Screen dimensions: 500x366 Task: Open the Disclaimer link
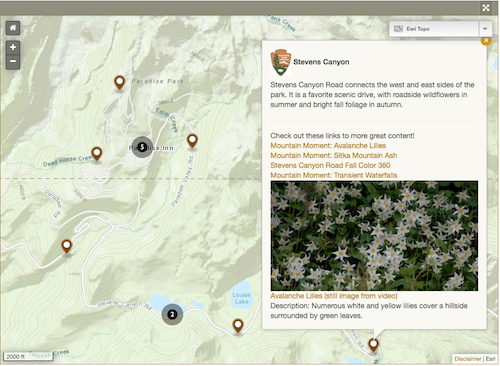tap(468, 359)
